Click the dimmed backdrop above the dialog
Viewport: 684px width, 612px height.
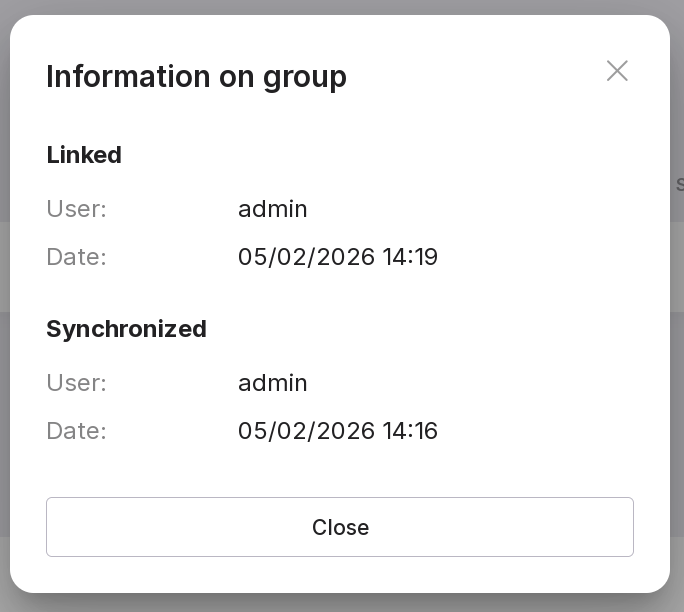340,6
